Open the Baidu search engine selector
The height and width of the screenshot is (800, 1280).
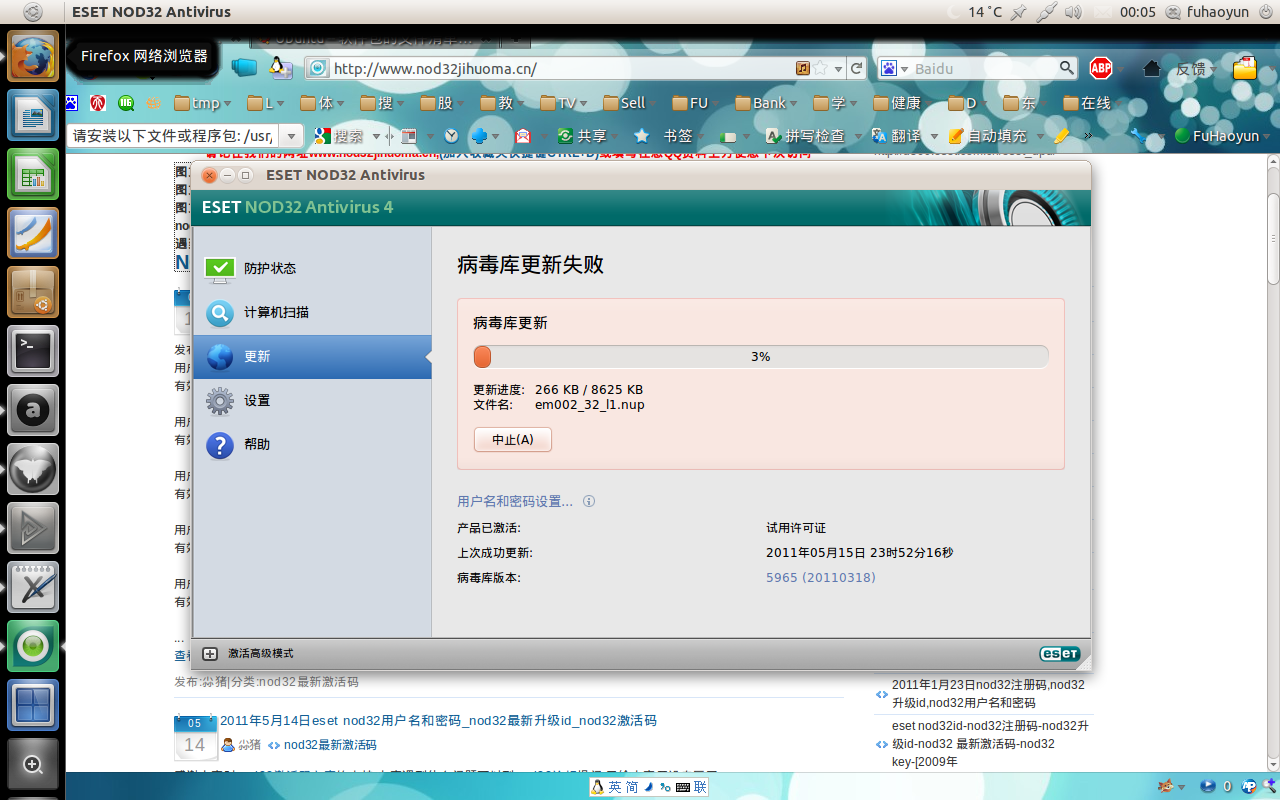coord(895,69)
